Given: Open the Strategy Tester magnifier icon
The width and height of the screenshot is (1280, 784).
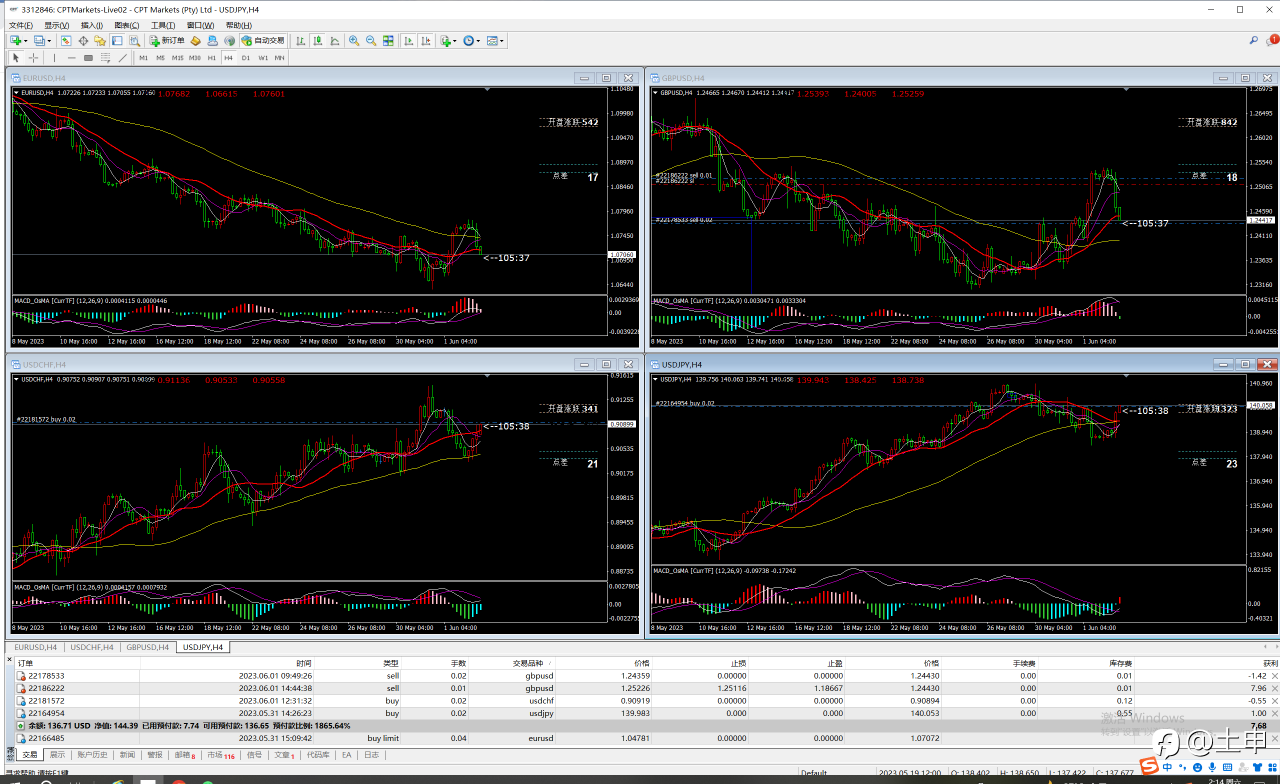Looking at the screenshot, I should pos(134,41).
